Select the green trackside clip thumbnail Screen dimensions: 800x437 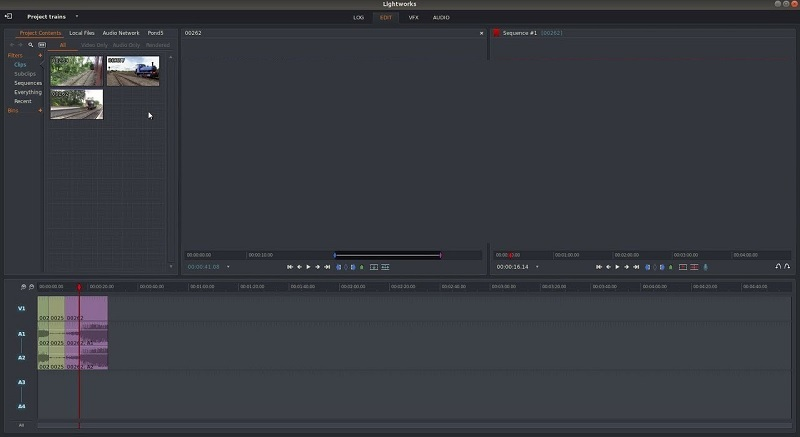tap(77, 71)
